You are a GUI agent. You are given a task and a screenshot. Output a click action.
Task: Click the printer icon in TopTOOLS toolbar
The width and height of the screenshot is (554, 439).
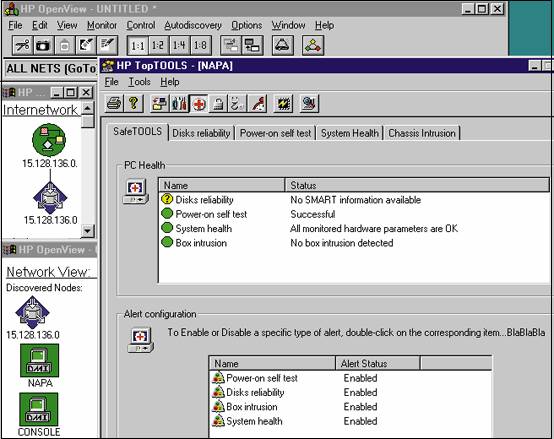pyautogui.click(x=114, y=103)
